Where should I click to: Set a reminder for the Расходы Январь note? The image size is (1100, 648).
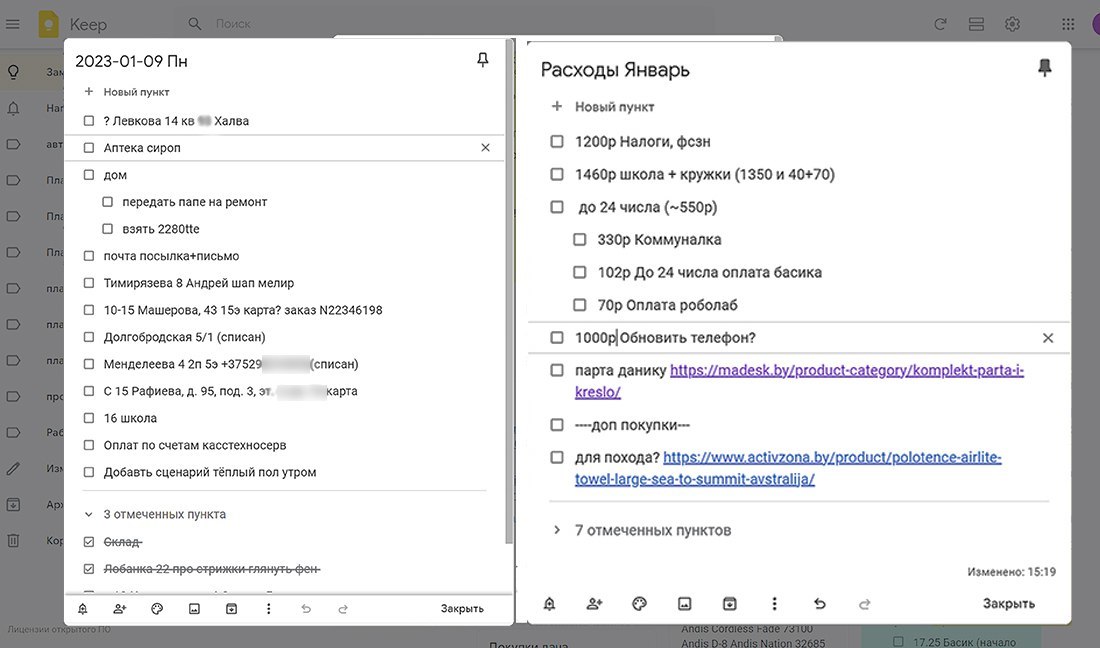click(549, 604)
